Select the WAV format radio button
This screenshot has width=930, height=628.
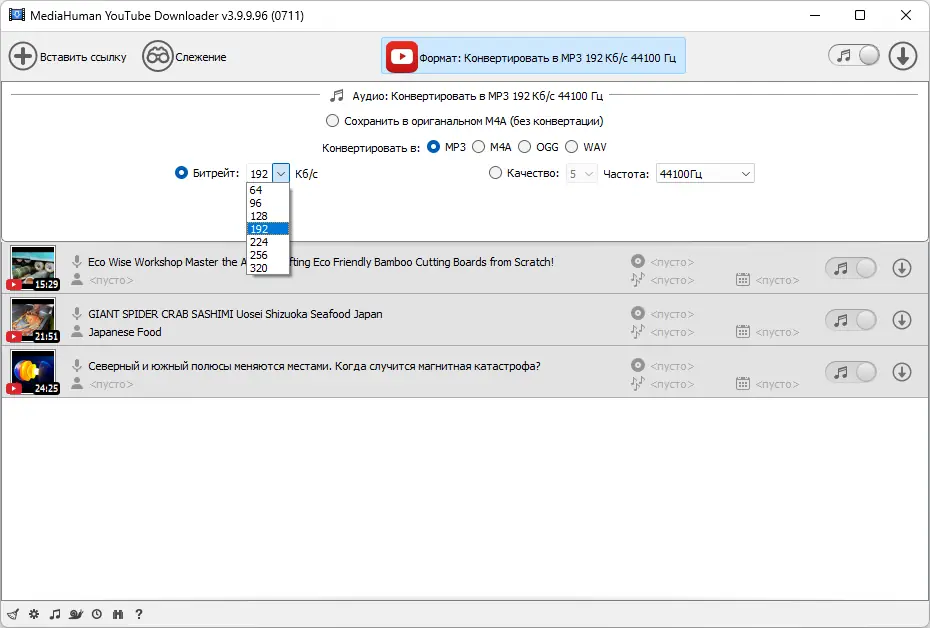coord(572,147)
